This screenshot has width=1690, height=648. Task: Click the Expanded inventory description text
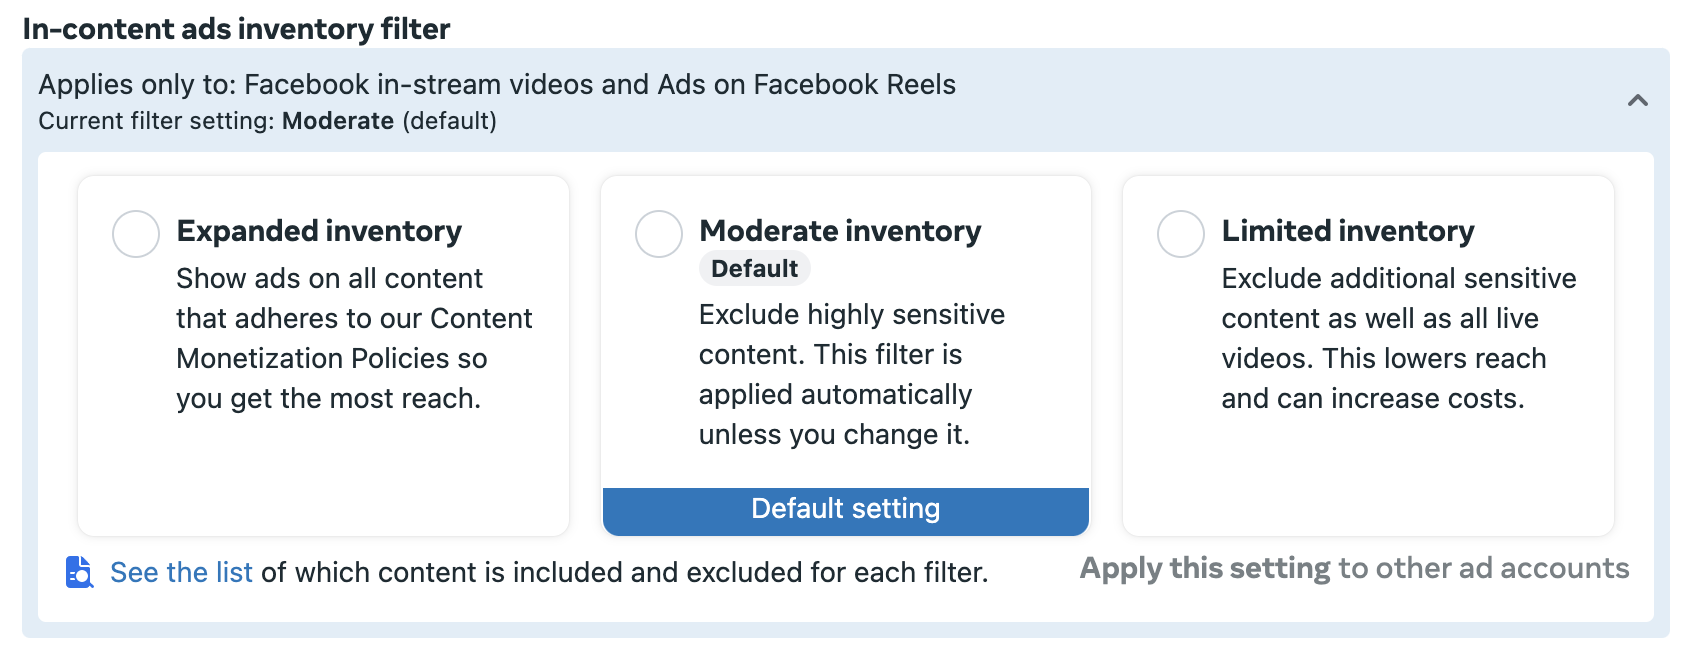(x=354, y=338)
